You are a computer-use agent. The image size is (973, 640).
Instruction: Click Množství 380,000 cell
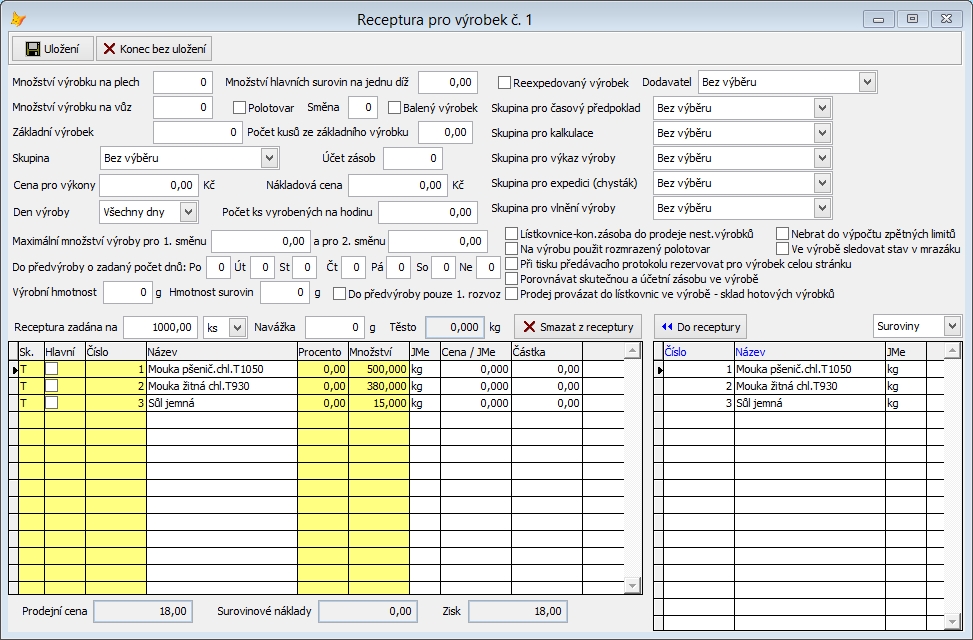(x=379, y=385)
